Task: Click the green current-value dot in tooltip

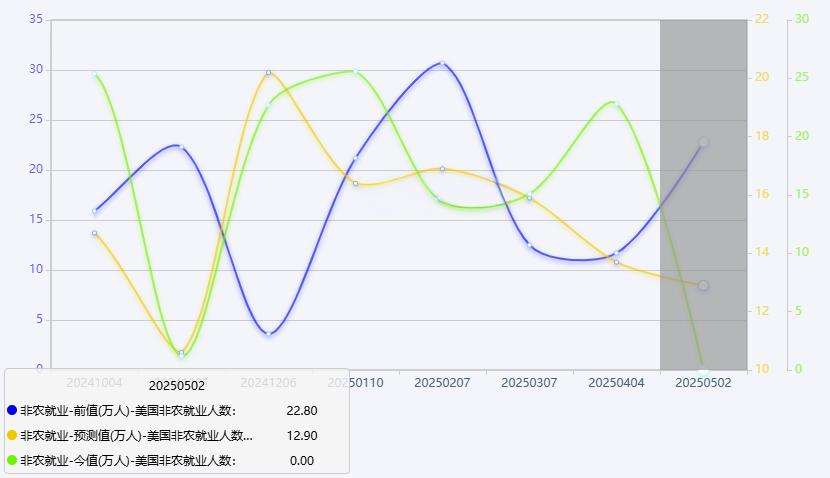Action: 12,460
